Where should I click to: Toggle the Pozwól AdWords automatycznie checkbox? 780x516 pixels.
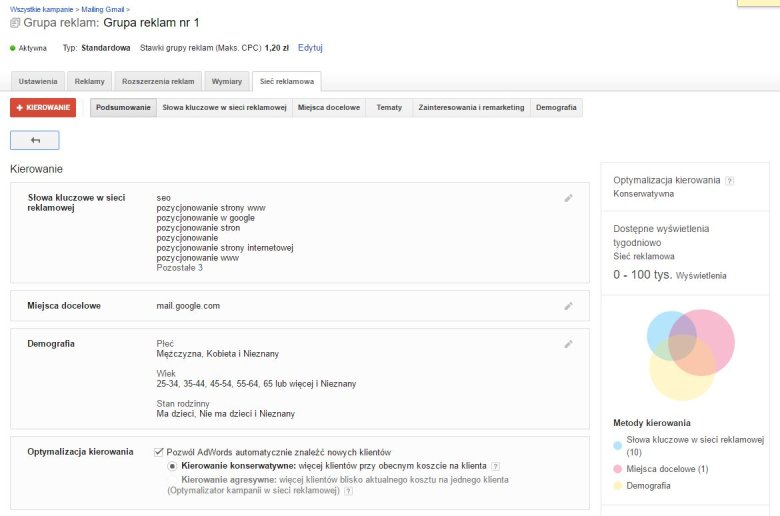tap(159, 452)
